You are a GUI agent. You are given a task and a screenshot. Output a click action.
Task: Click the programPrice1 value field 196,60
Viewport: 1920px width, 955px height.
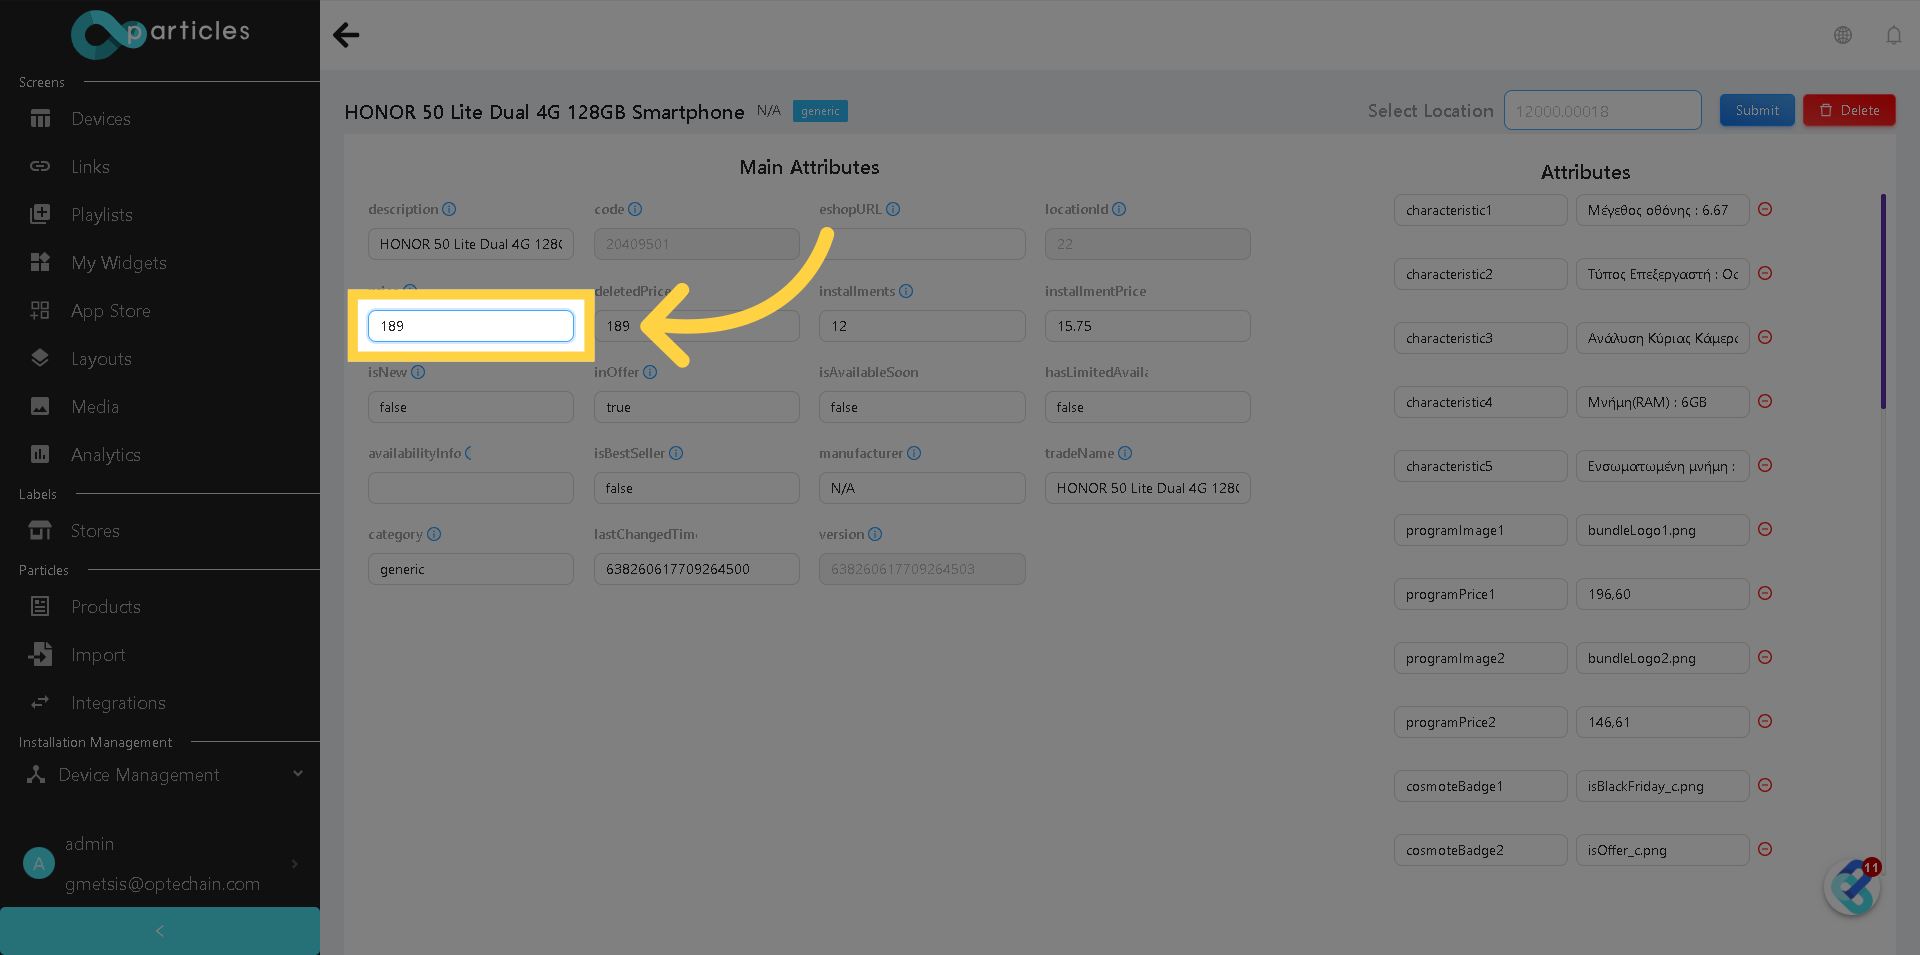[x=1662, y=594]
